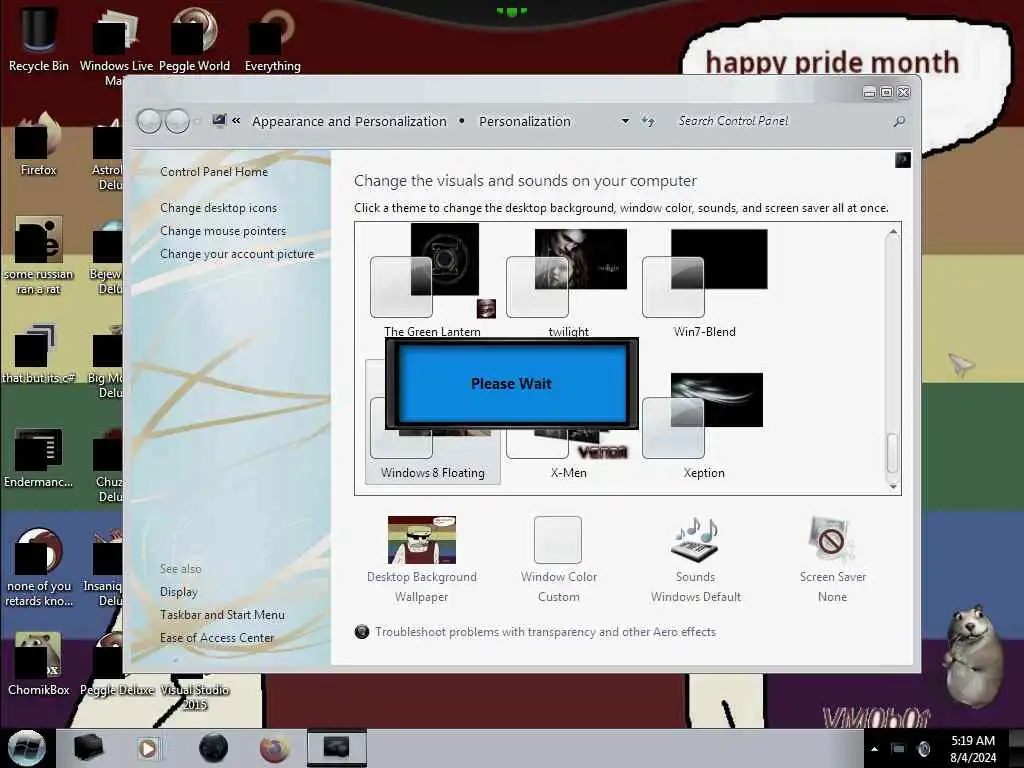Click the theme list scroll up arrow
This screenshot has height=768, width=1024.
point(893,232)
